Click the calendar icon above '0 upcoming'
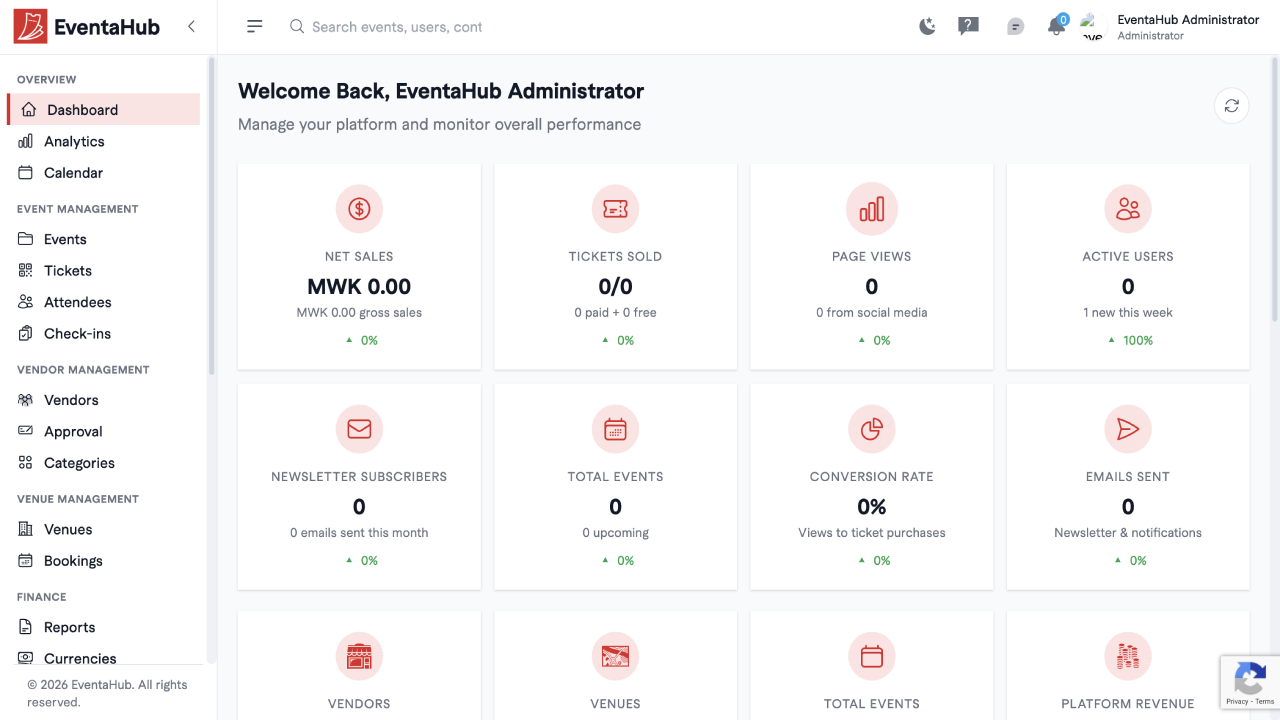 [x=615, y=429]
